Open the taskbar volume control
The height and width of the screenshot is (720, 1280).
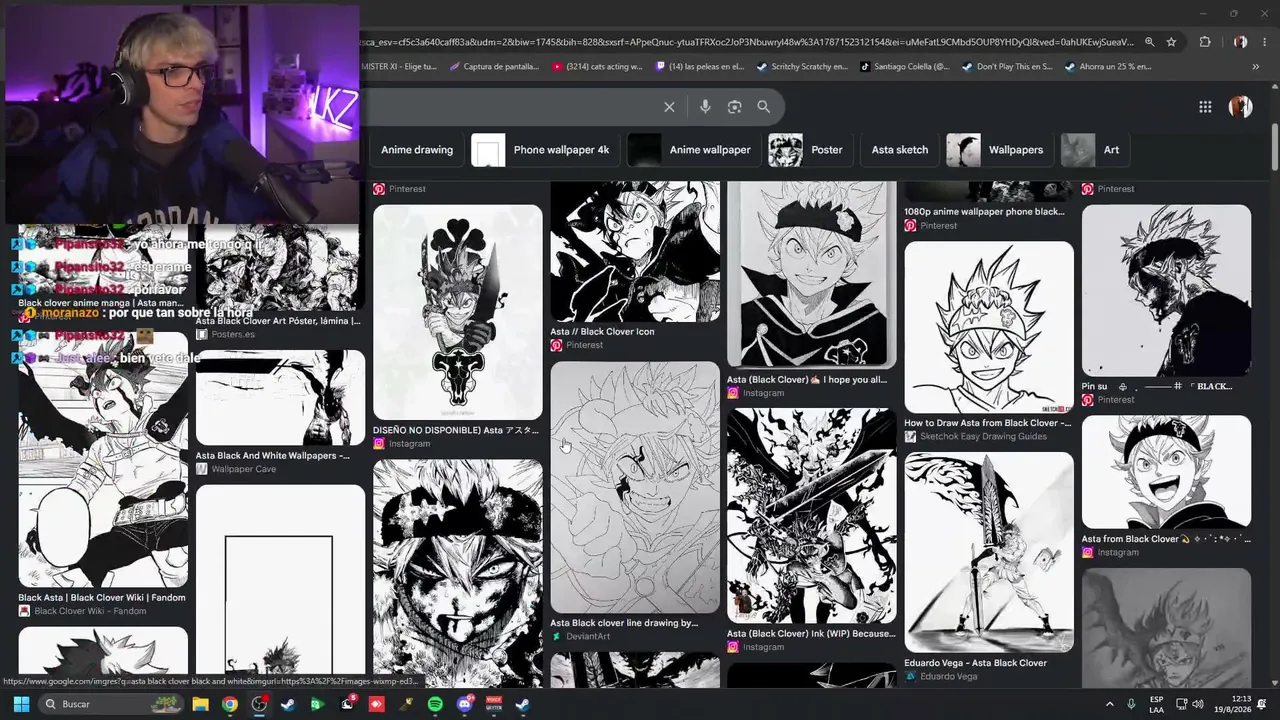[x=1198, y=704]
